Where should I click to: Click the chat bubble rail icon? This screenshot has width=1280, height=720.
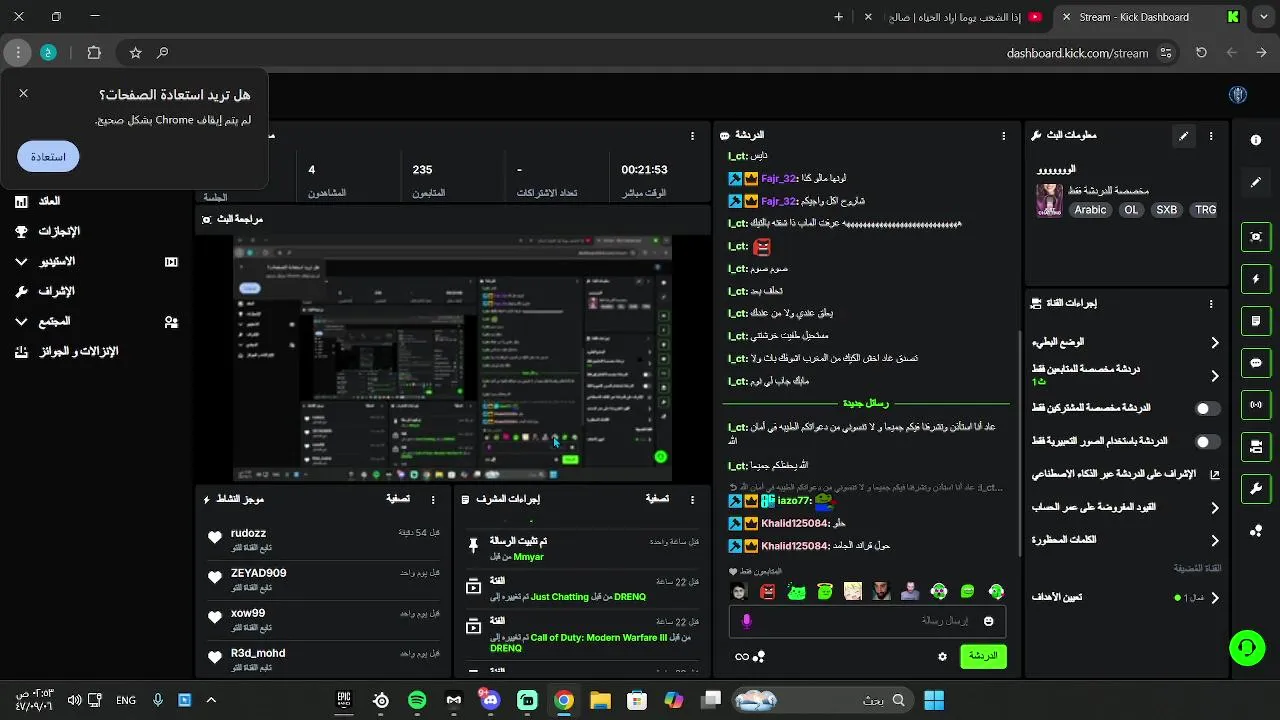click(x=1256, y=363)
